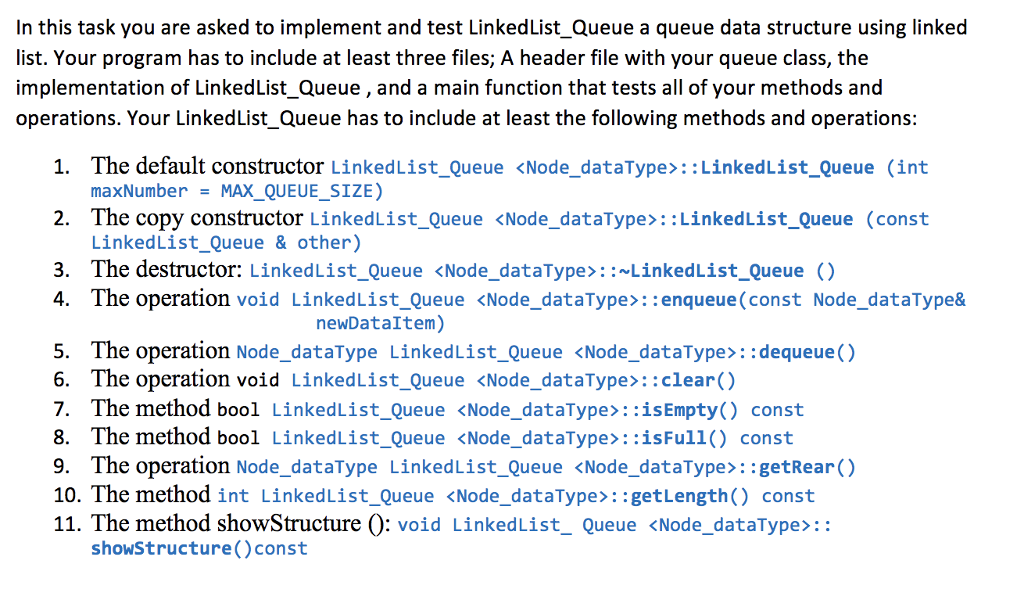The height and width of the screenshot is (607, 1024).
Task: Click the bold getLength method name
Action: pos(679,496)
